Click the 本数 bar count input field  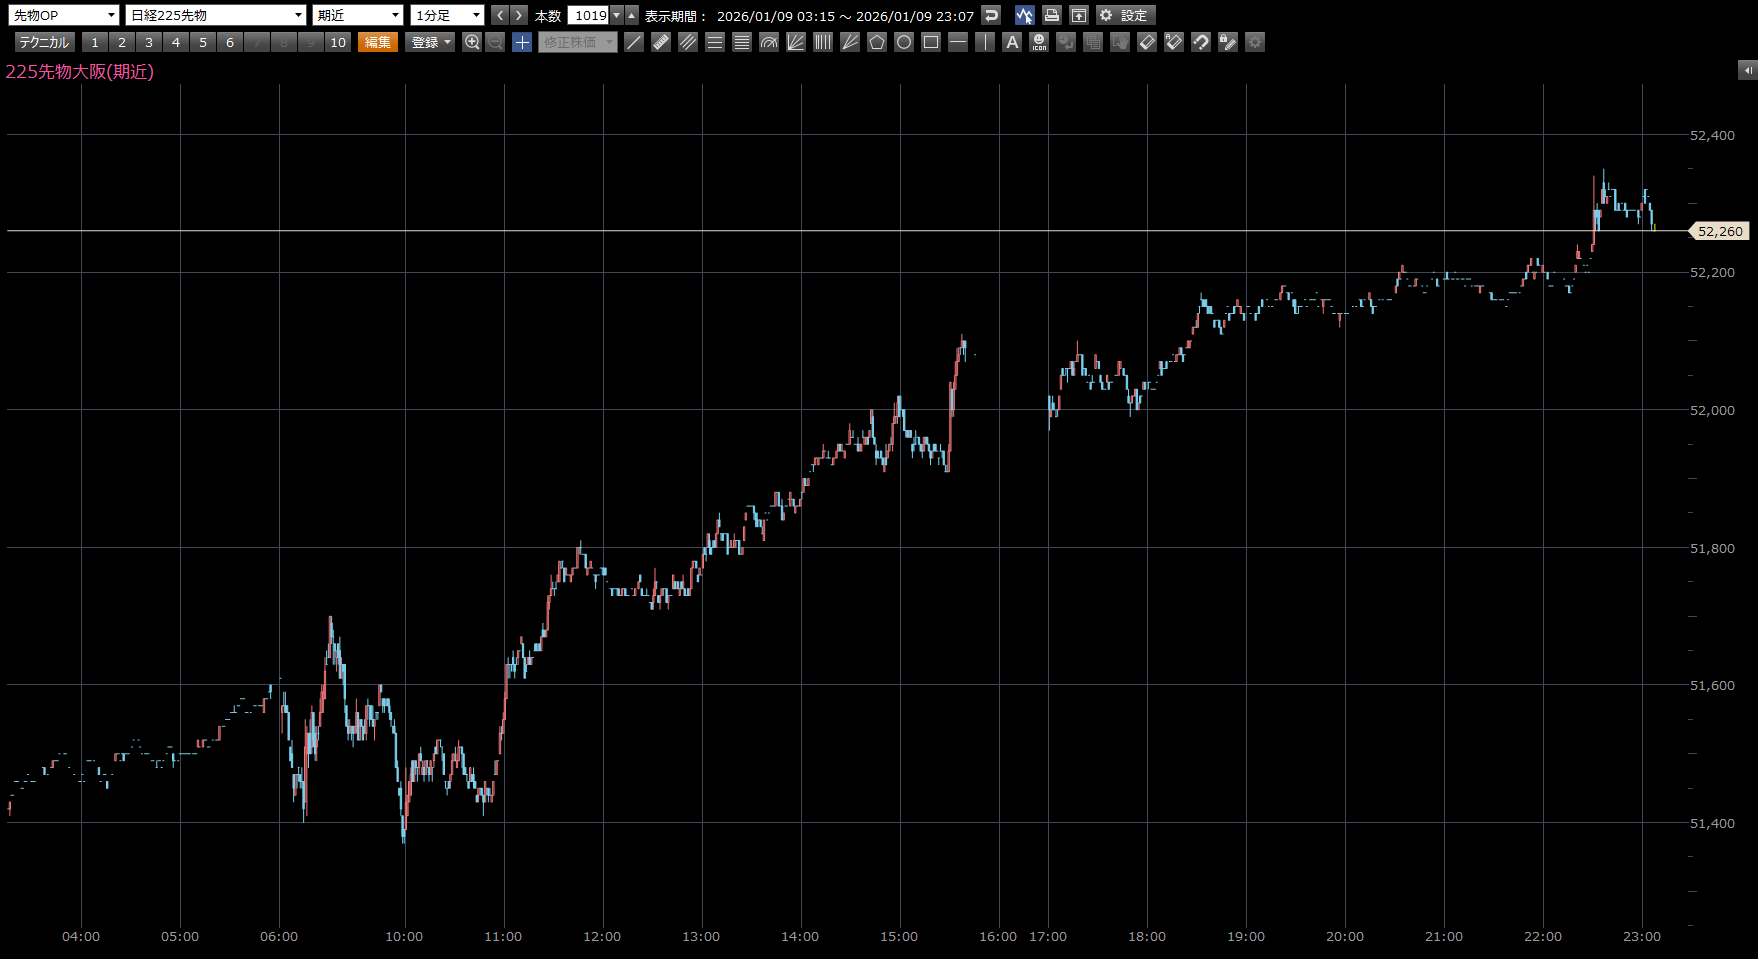tap(589, 15)
